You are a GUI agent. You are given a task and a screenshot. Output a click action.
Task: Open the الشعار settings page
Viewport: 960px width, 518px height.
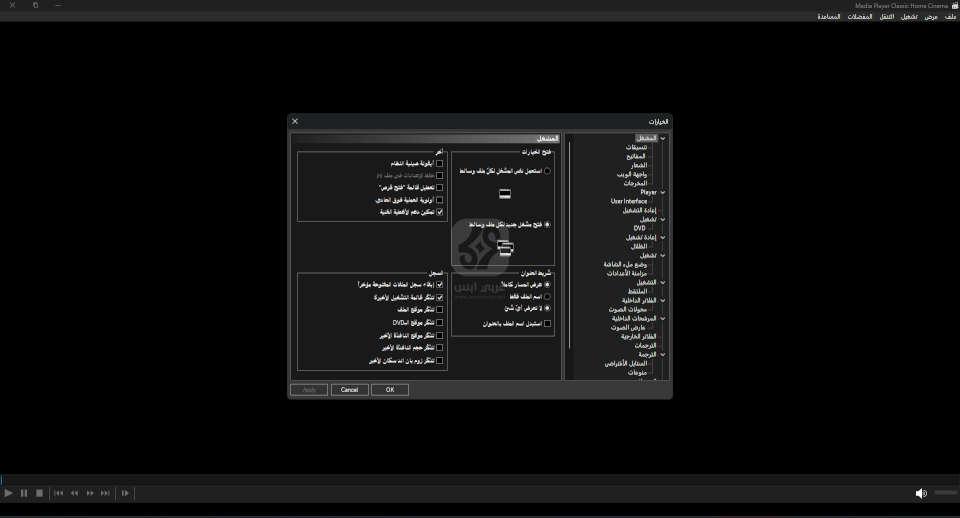click(639, 165)
